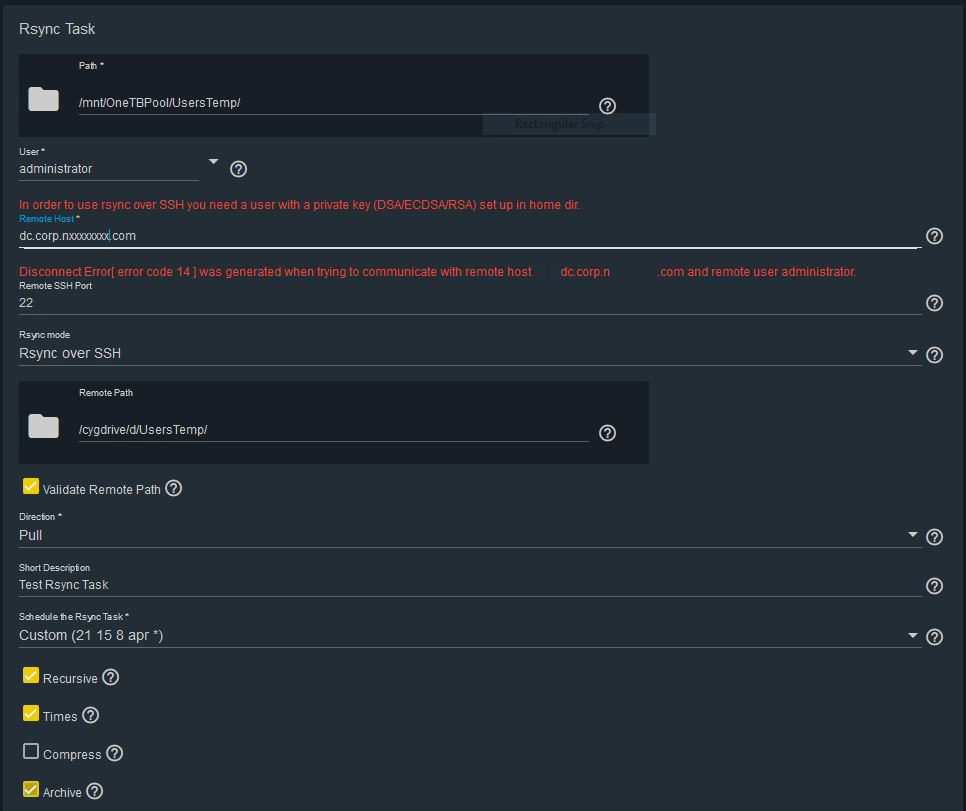Click help icon for Remote SSH Port
This screenshot has width=966, height=811.
934,303
